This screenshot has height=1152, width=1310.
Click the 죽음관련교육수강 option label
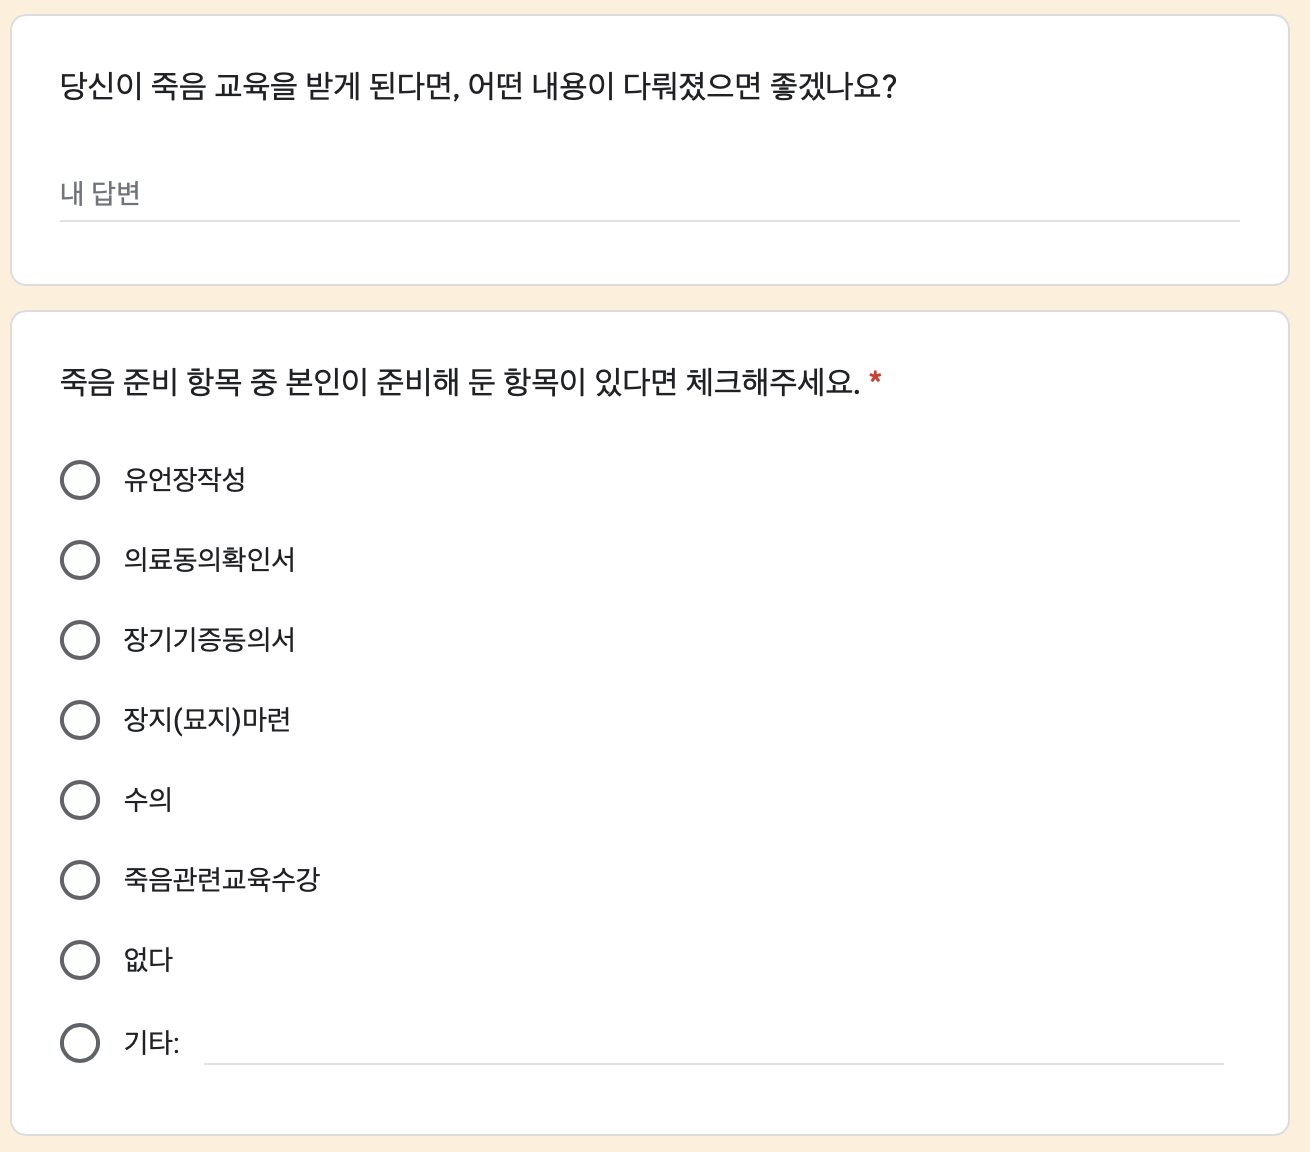click(x=222, y=880)
